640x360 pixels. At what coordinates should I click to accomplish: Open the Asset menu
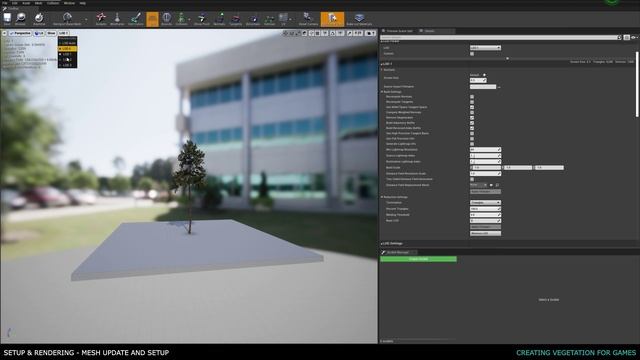(26, 3)
